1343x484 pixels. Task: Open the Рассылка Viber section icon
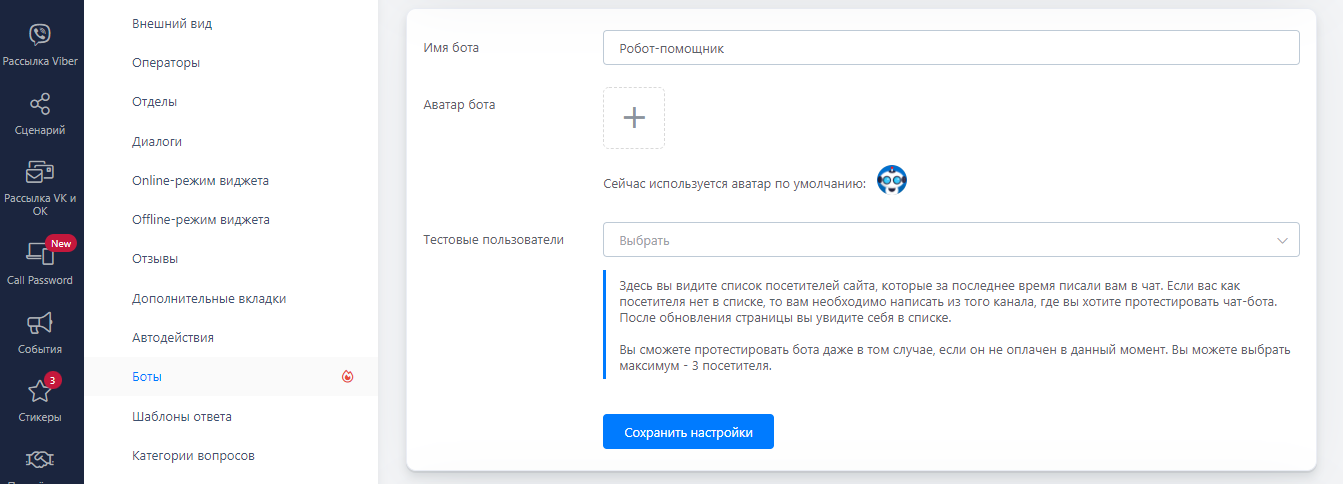pyautogui.click(x=40, y=35)
